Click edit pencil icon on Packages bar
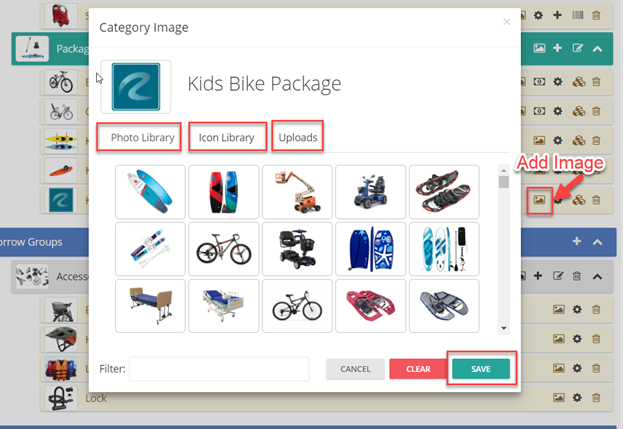 577,48
